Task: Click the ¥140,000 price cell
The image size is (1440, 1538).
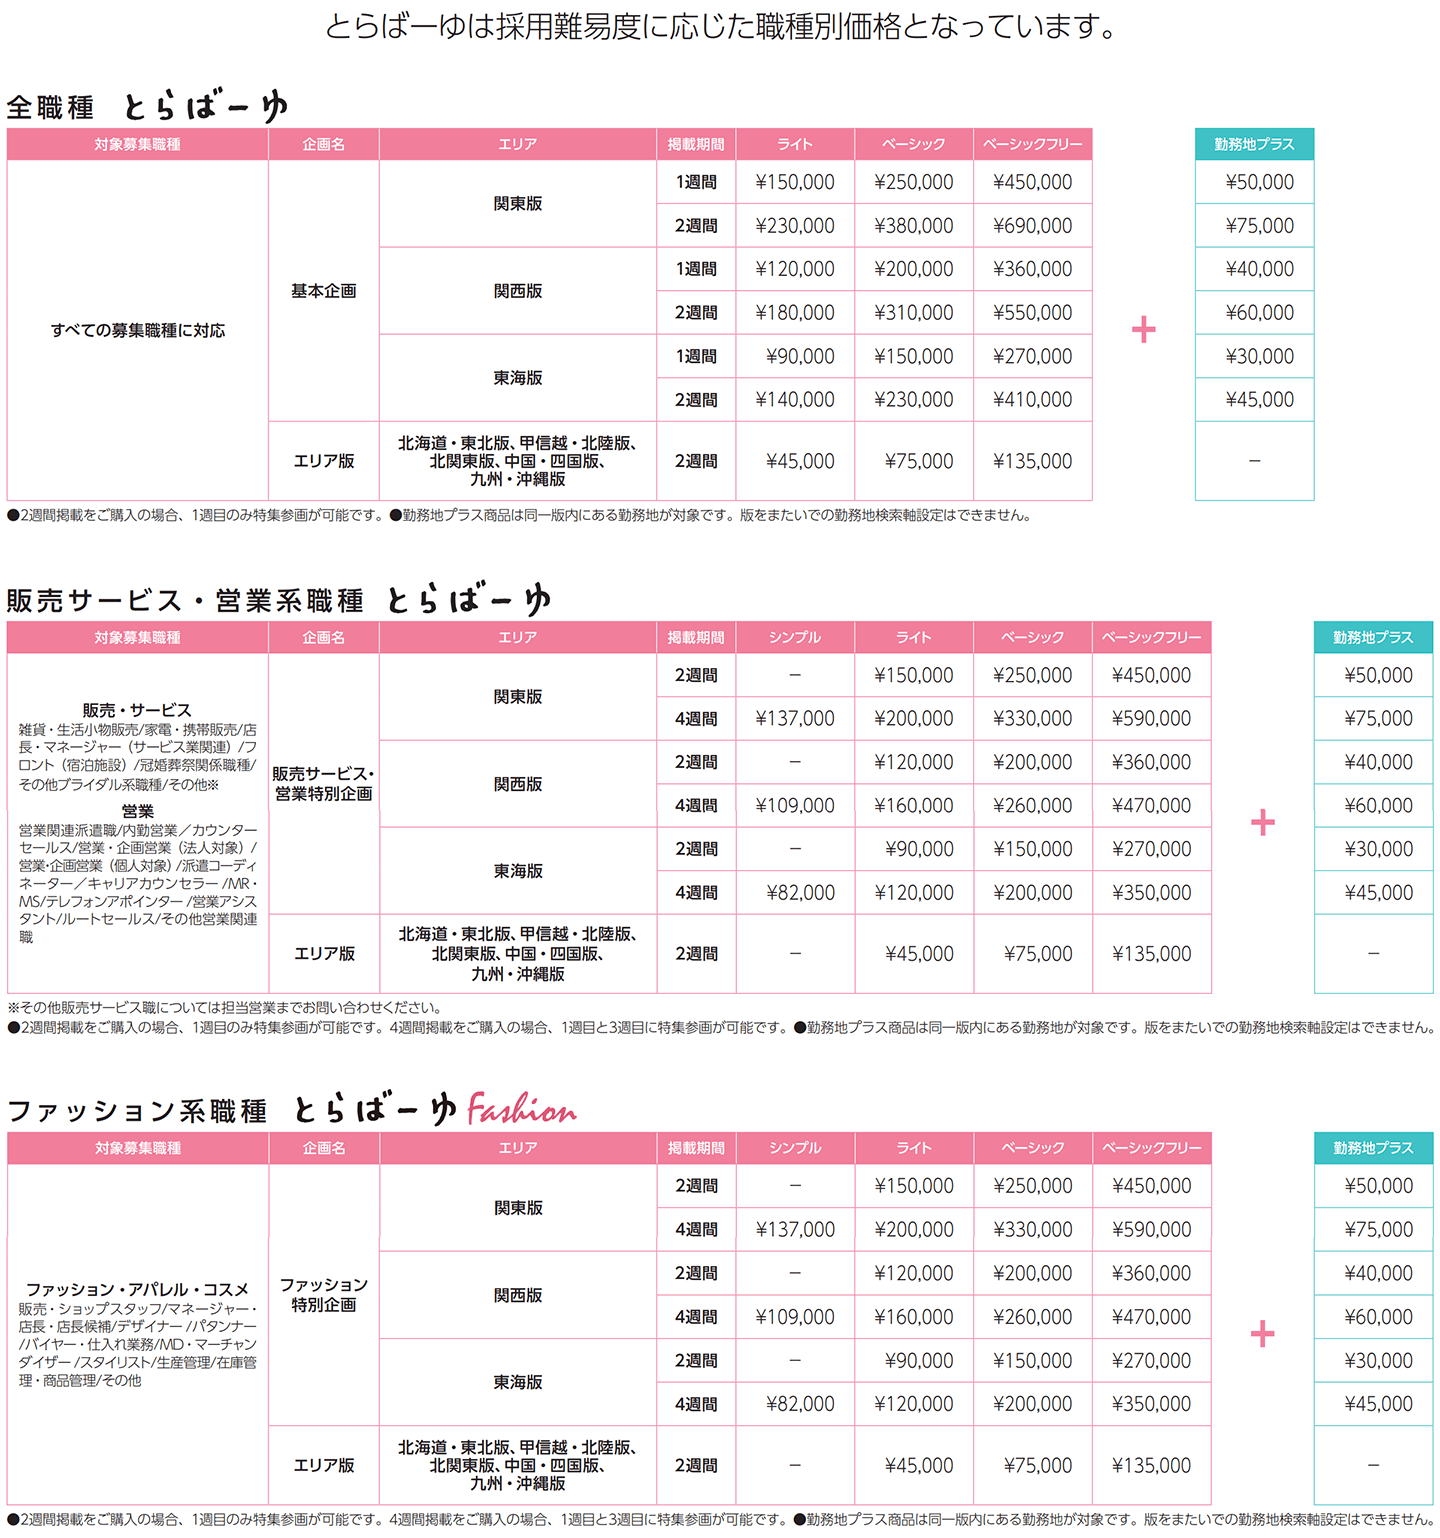Action: [795, 400]
